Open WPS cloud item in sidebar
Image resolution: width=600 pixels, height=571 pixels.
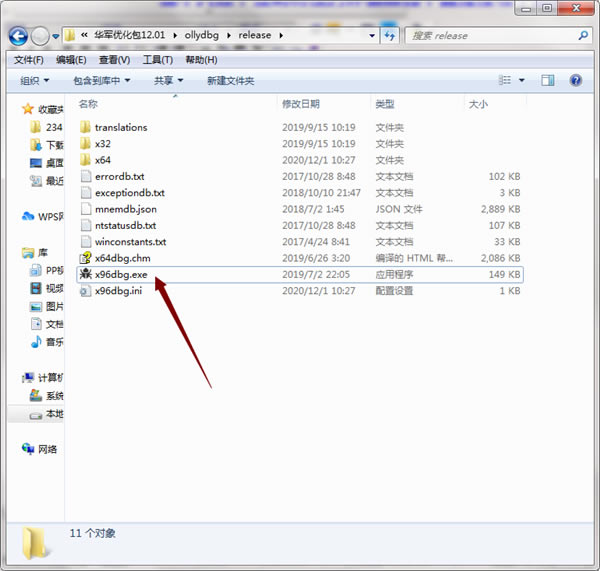[51, 217]
